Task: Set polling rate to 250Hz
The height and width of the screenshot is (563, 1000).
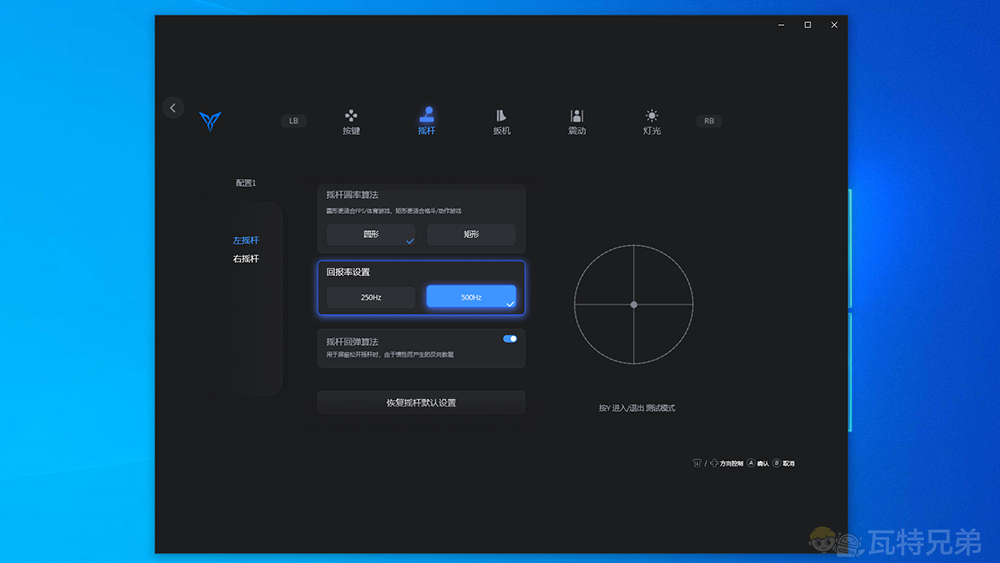Action: point(371,298)
